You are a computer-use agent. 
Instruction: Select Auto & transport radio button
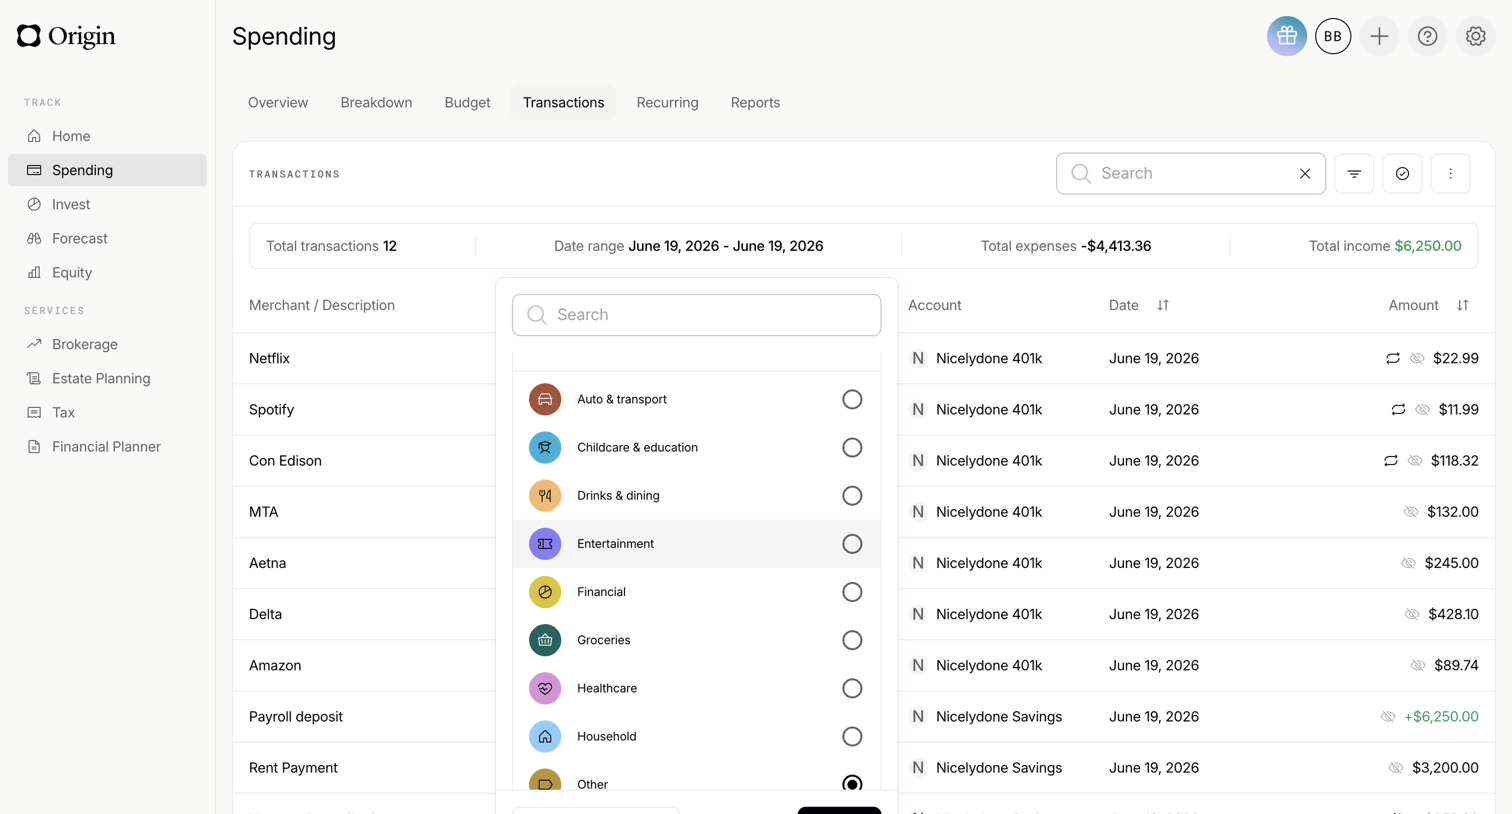tap(852, 399)
